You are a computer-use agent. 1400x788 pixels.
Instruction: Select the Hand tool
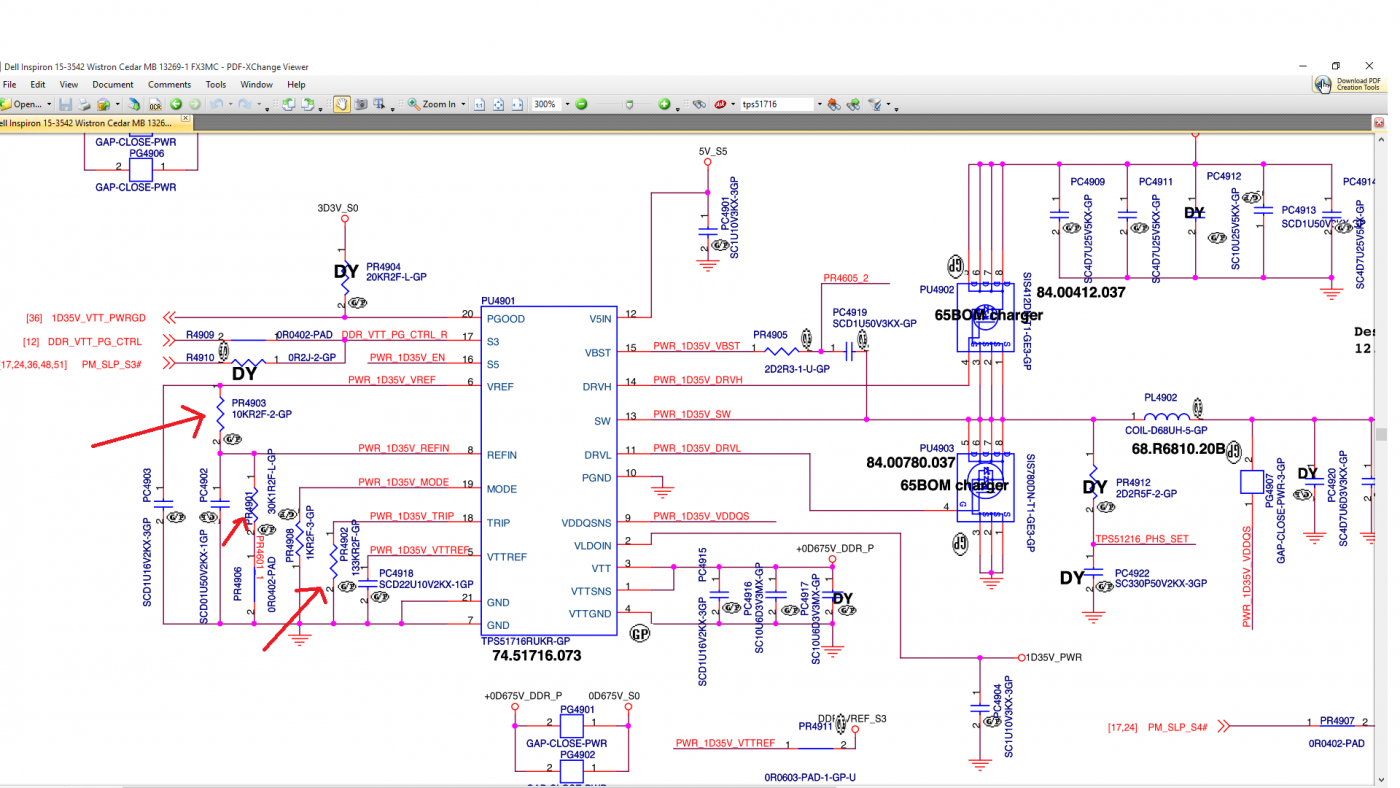pos(342,104)
